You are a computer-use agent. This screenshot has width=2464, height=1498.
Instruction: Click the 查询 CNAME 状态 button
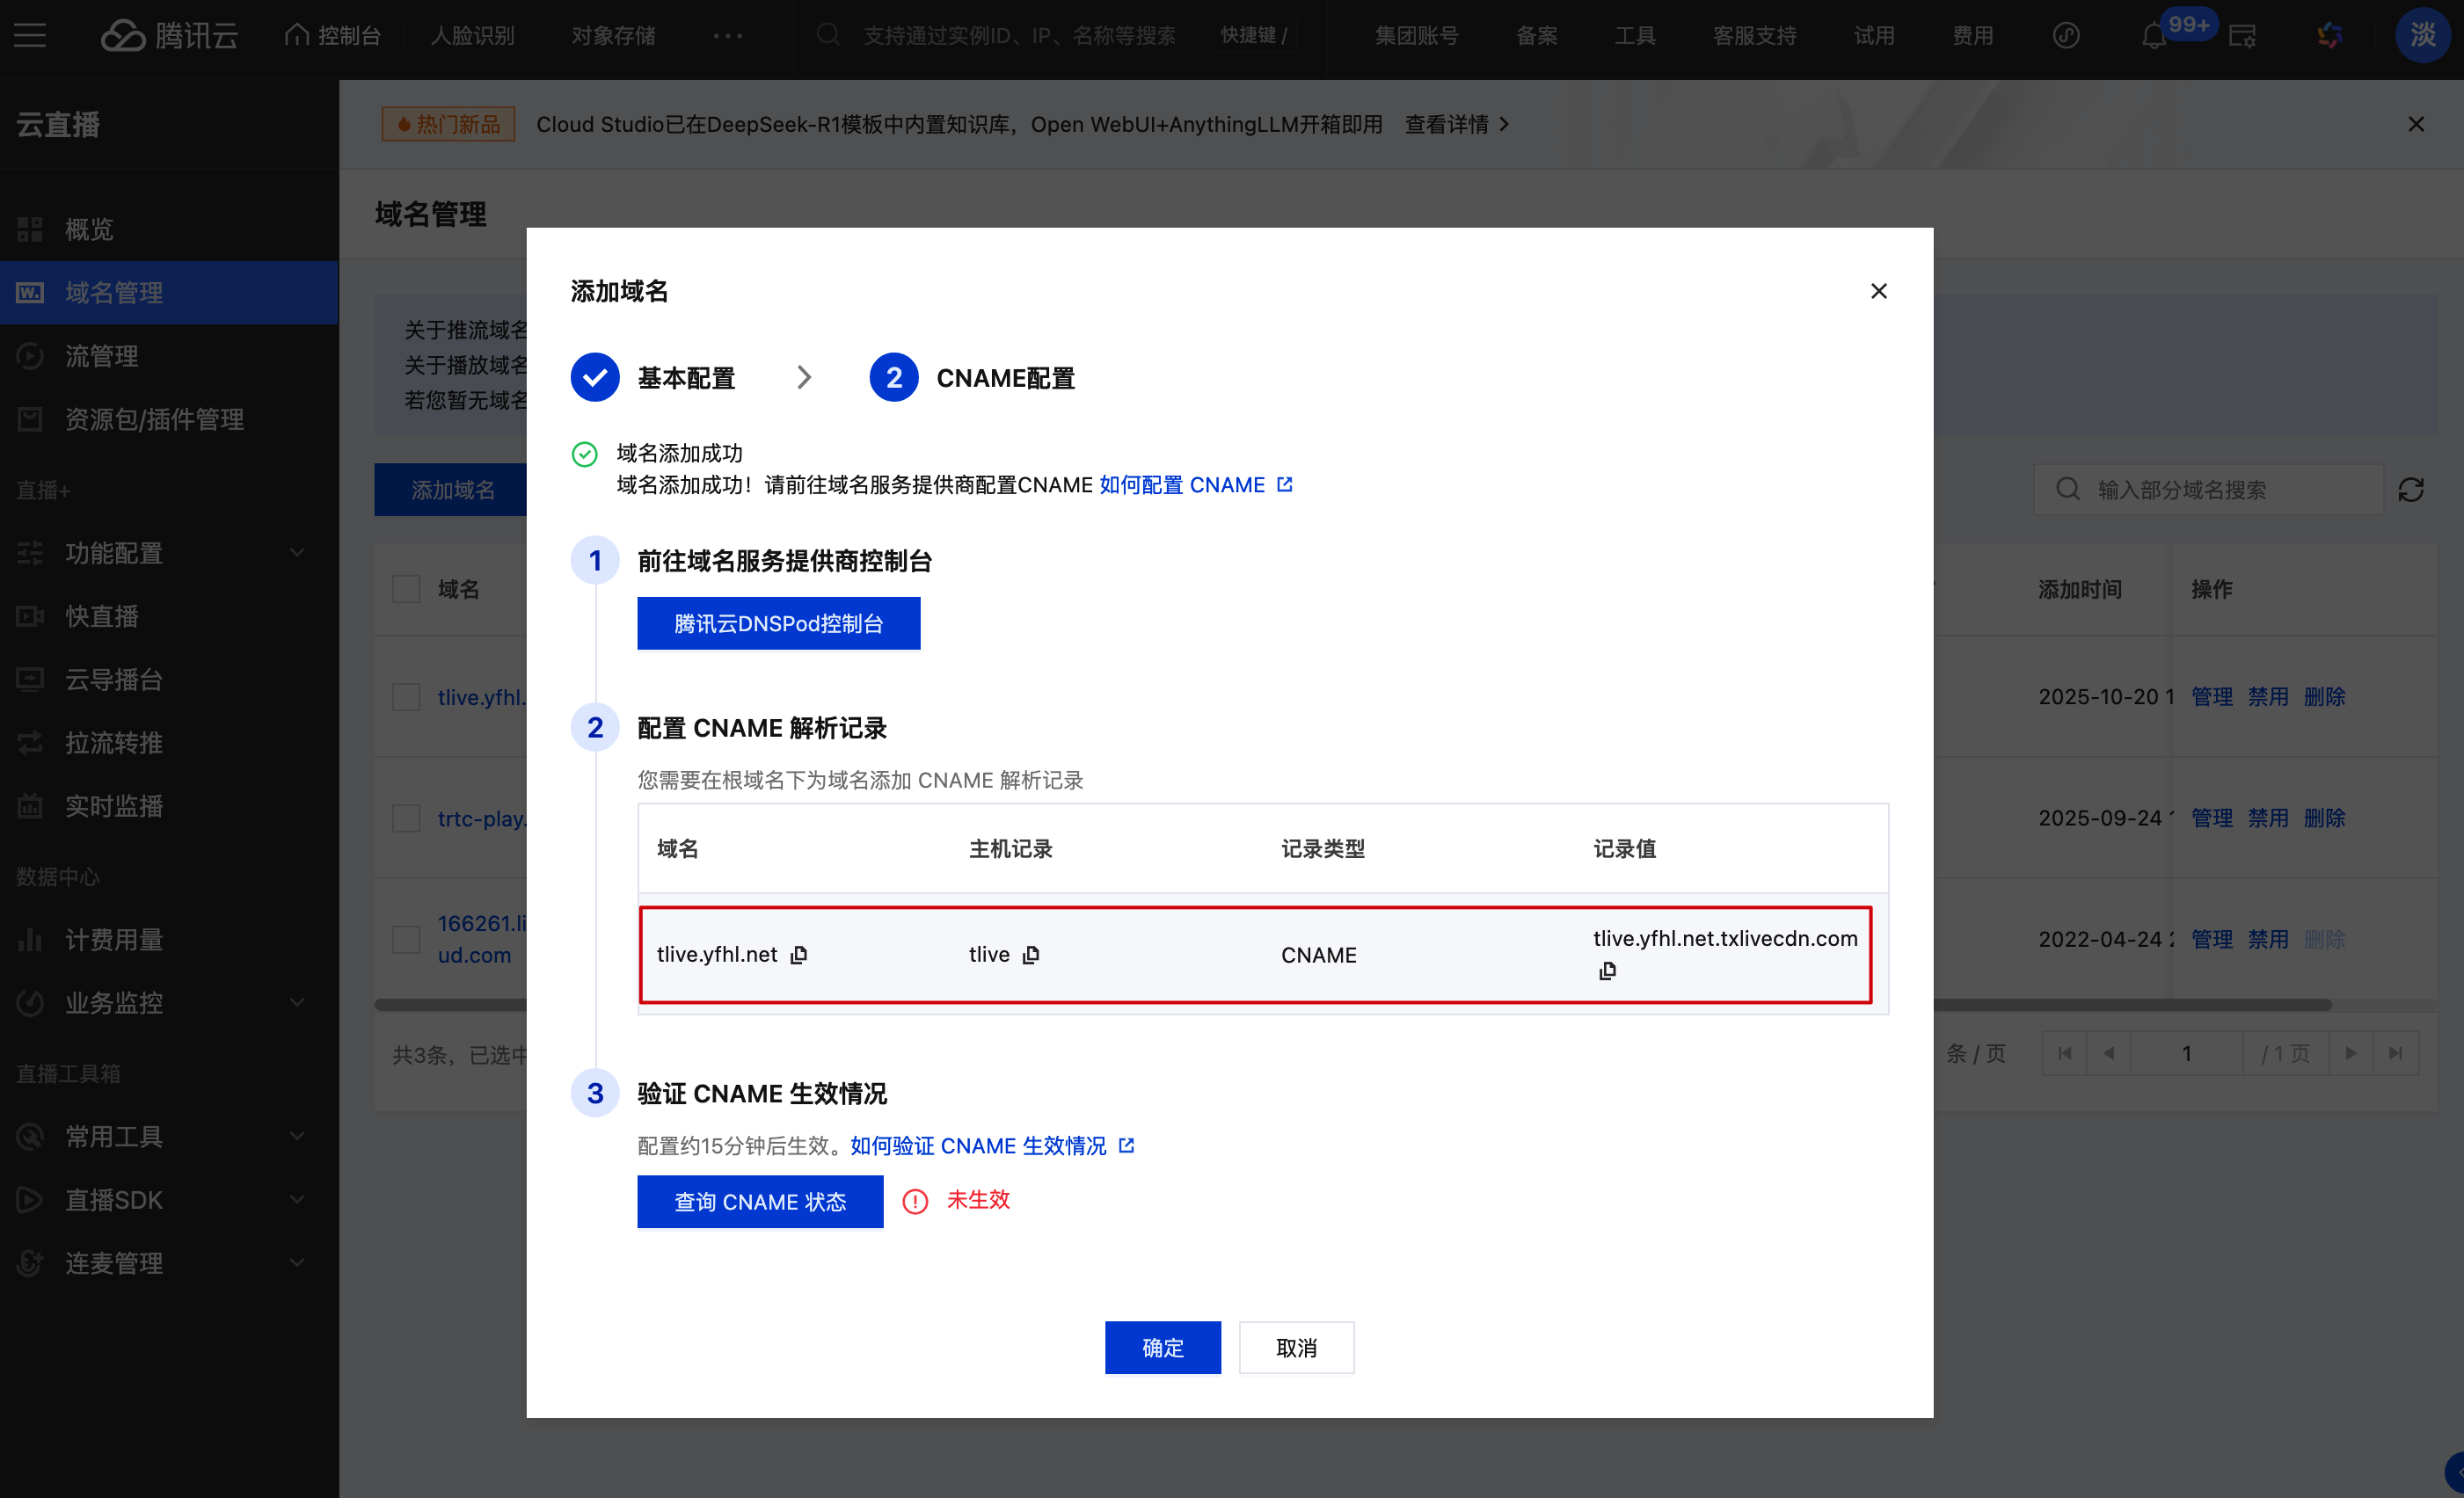coord(760,1201)
